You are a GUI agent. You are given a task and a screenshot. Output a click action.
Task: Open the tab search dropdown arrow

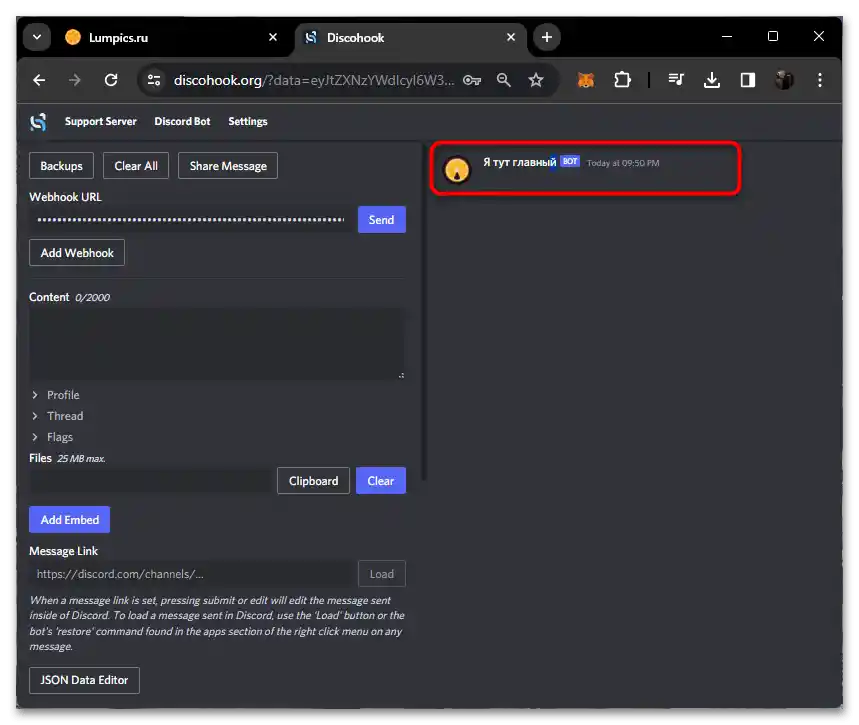tap(37, 37)
